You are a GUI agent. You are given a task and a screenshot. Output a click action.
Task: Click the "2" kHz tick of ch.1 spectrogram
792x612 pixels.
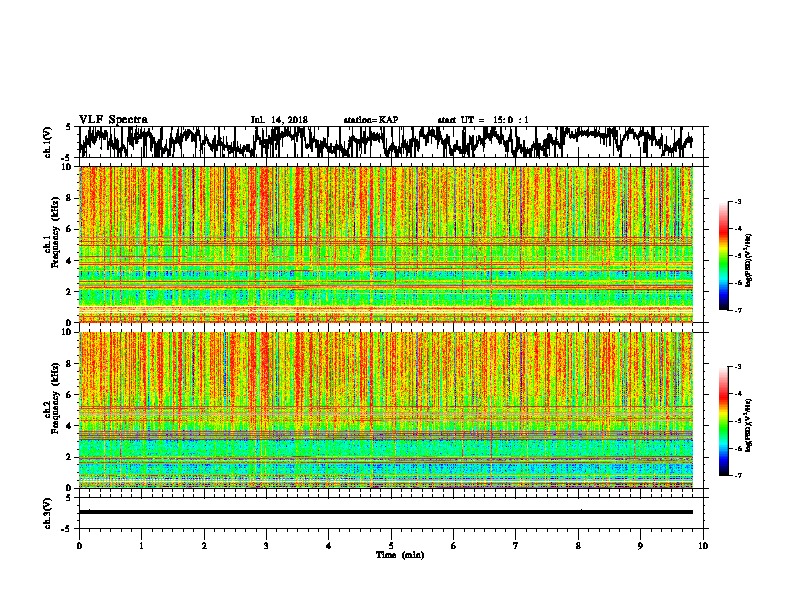[71, 291]
